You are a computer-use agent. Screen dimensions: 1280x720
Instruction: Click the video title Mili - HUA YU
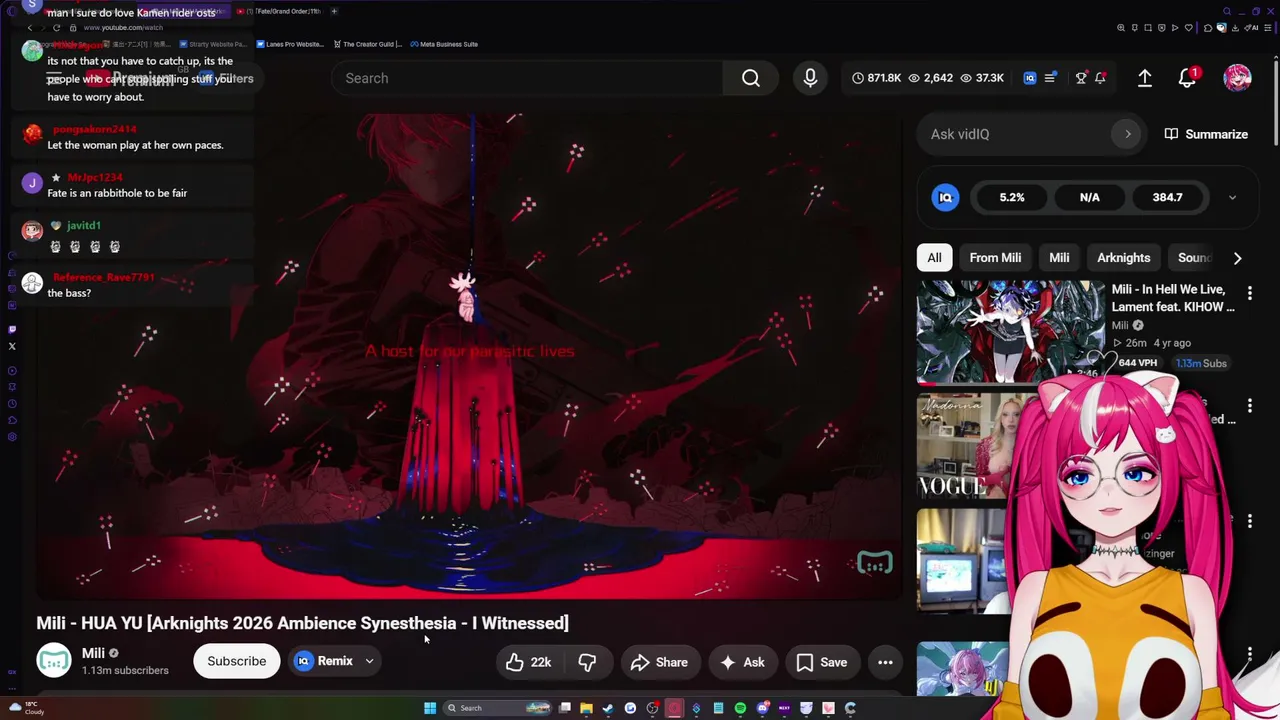[302, 623]
